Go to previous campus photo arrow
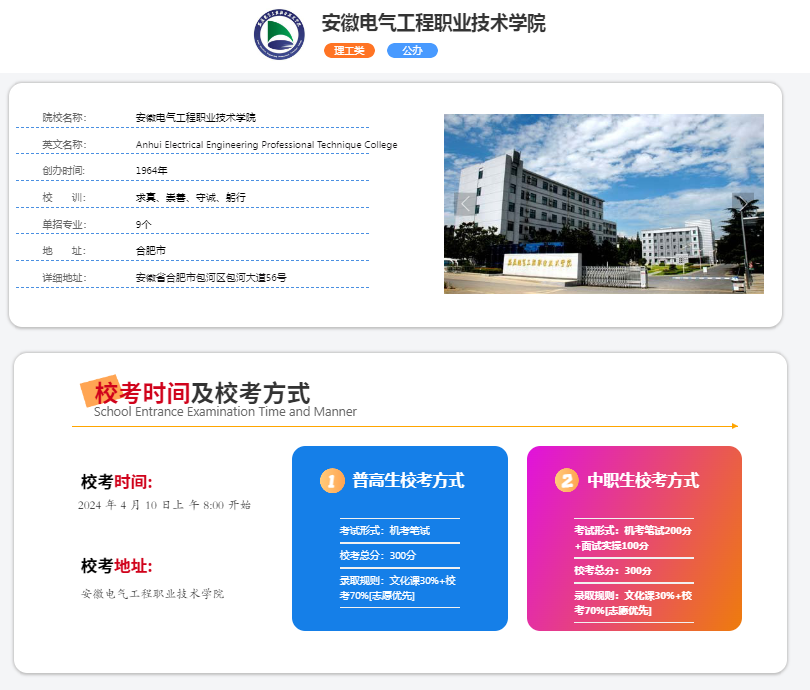Screen dimensions: 810x690 pos(465,204)
